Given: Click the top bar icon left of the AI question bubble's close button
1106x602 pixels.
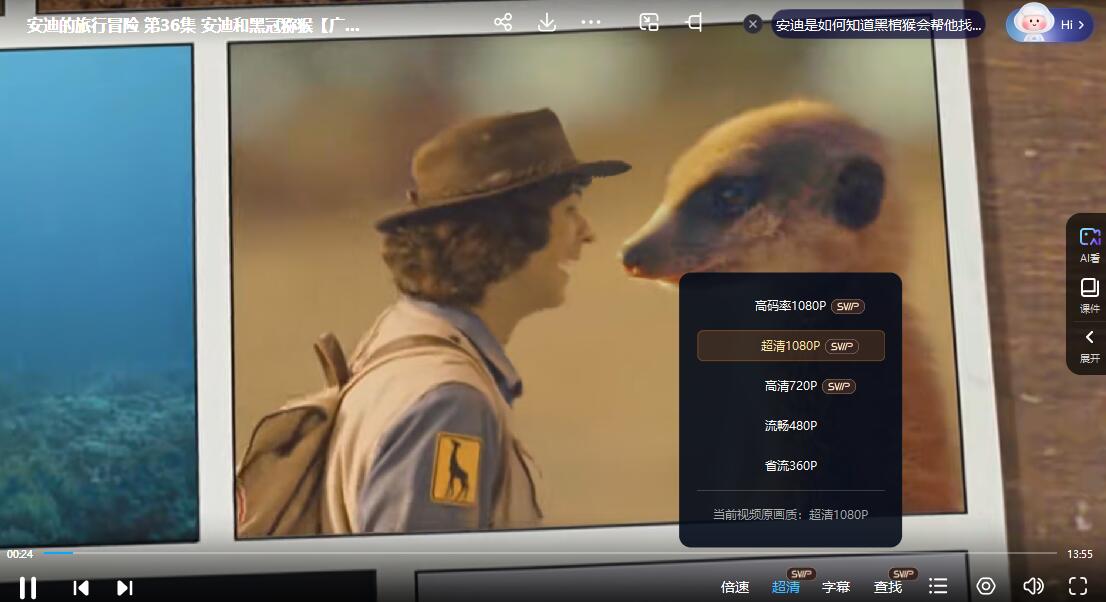Looking at the screenshot, I should click(x=694, y=23).
